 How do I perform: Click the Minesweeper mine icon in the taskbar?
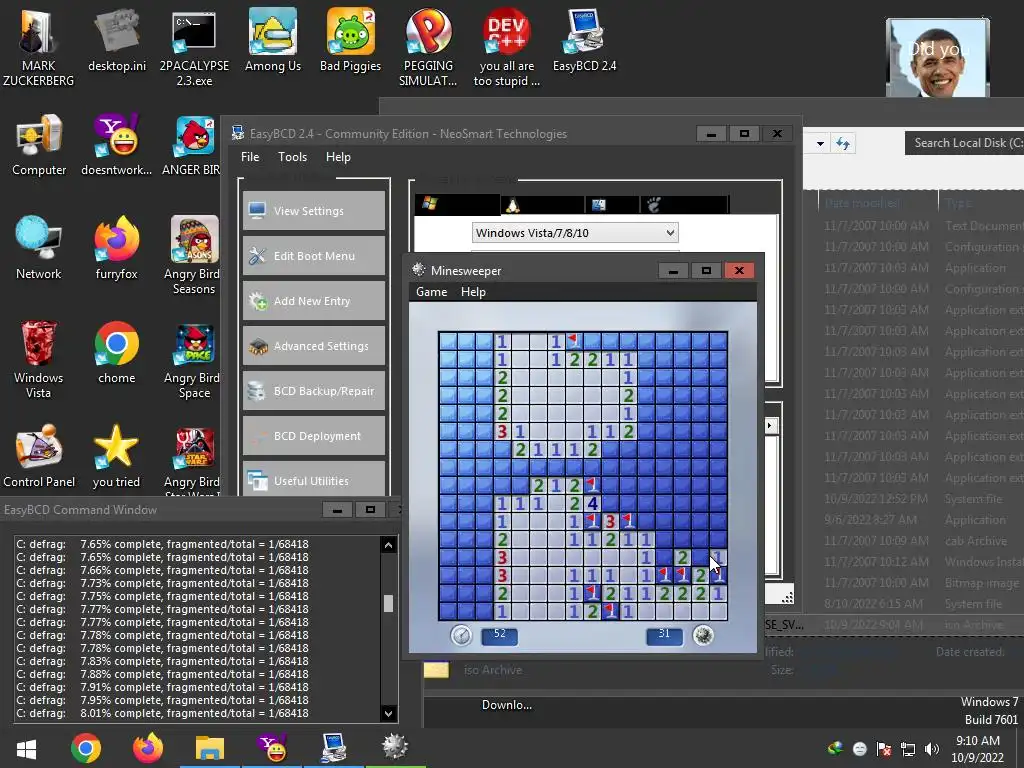pyautogui.click(x=395, y=747)
